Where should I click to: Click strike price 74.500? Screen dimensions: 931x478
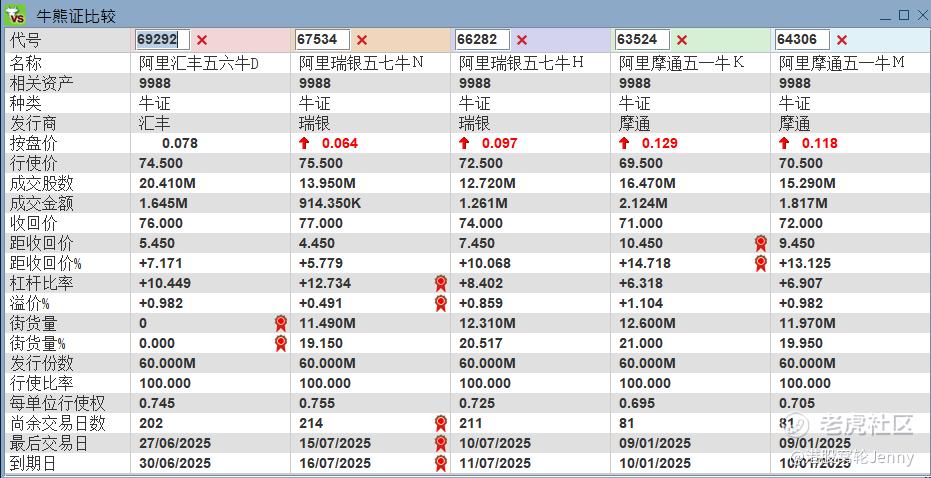point(161,163)
